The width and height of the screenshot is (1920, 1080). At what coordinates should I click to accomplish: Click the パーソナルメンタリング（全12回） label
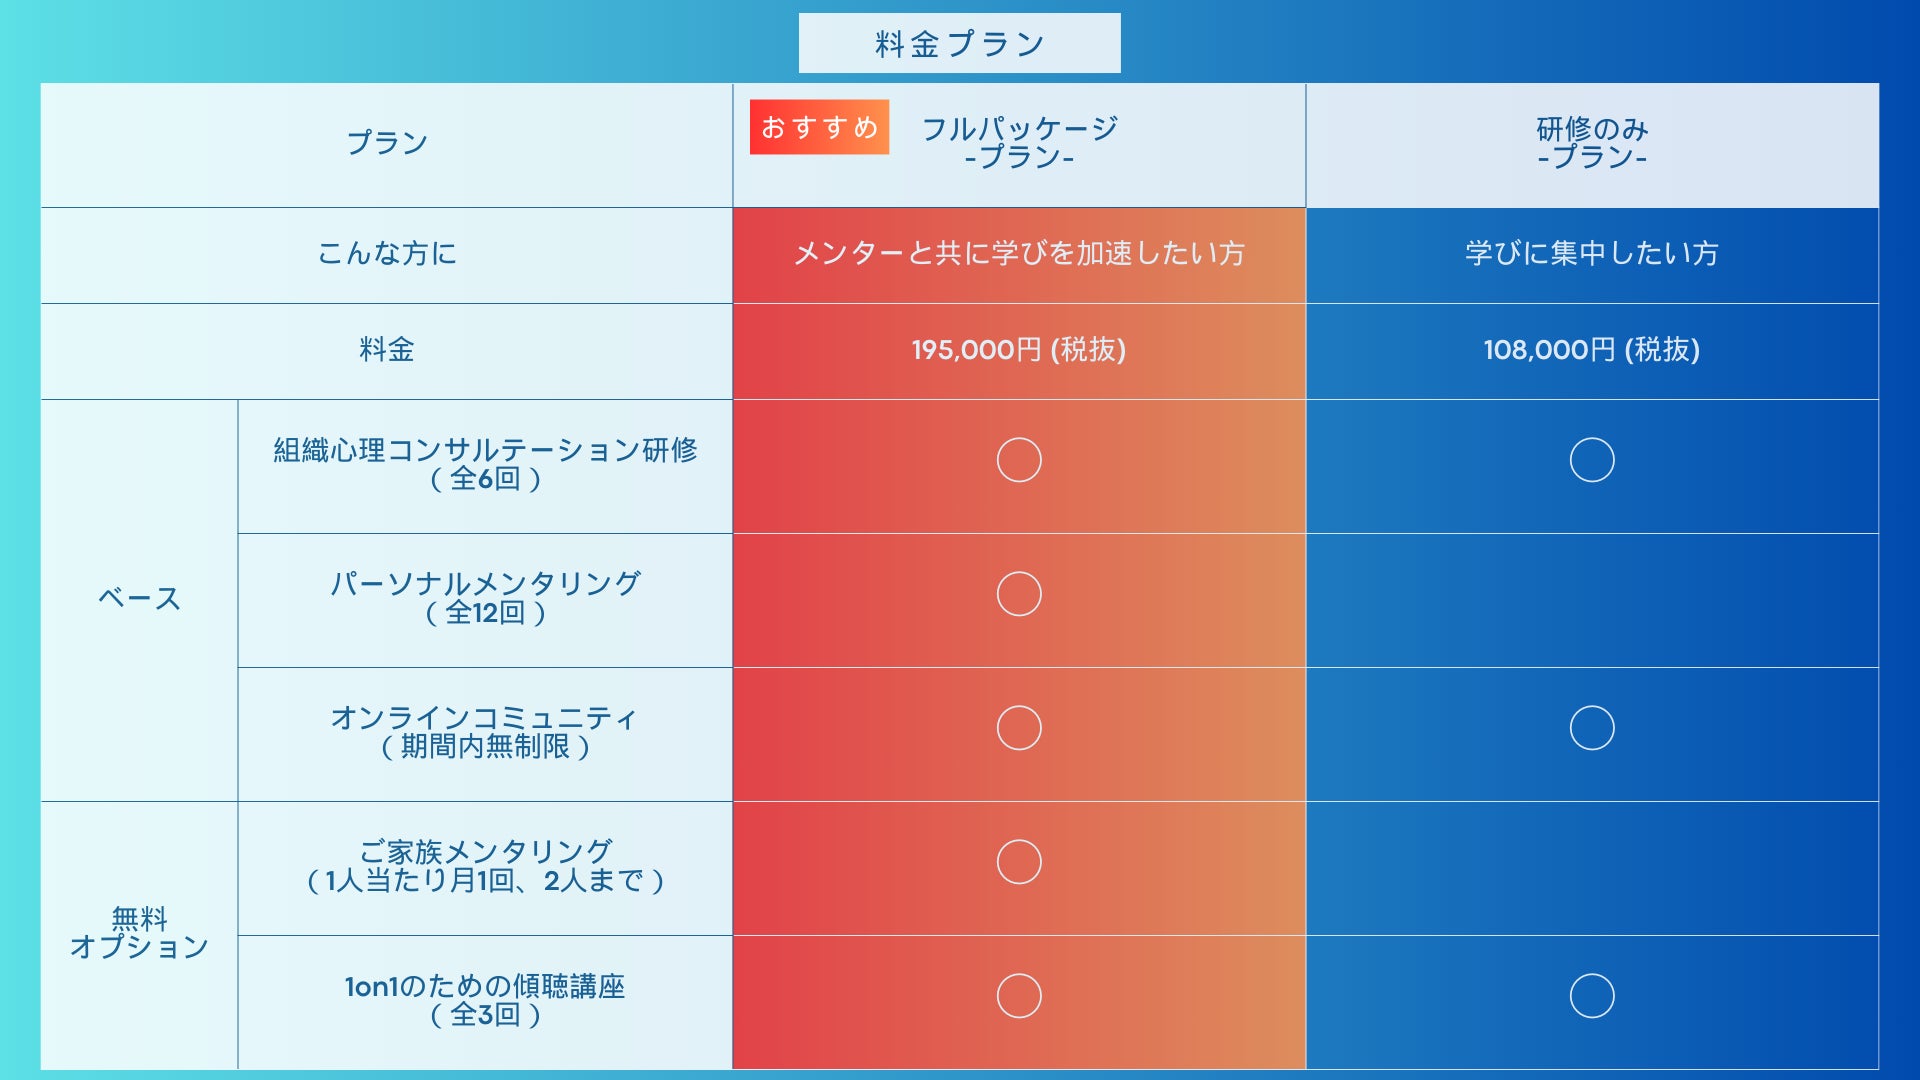pos(485,598)
